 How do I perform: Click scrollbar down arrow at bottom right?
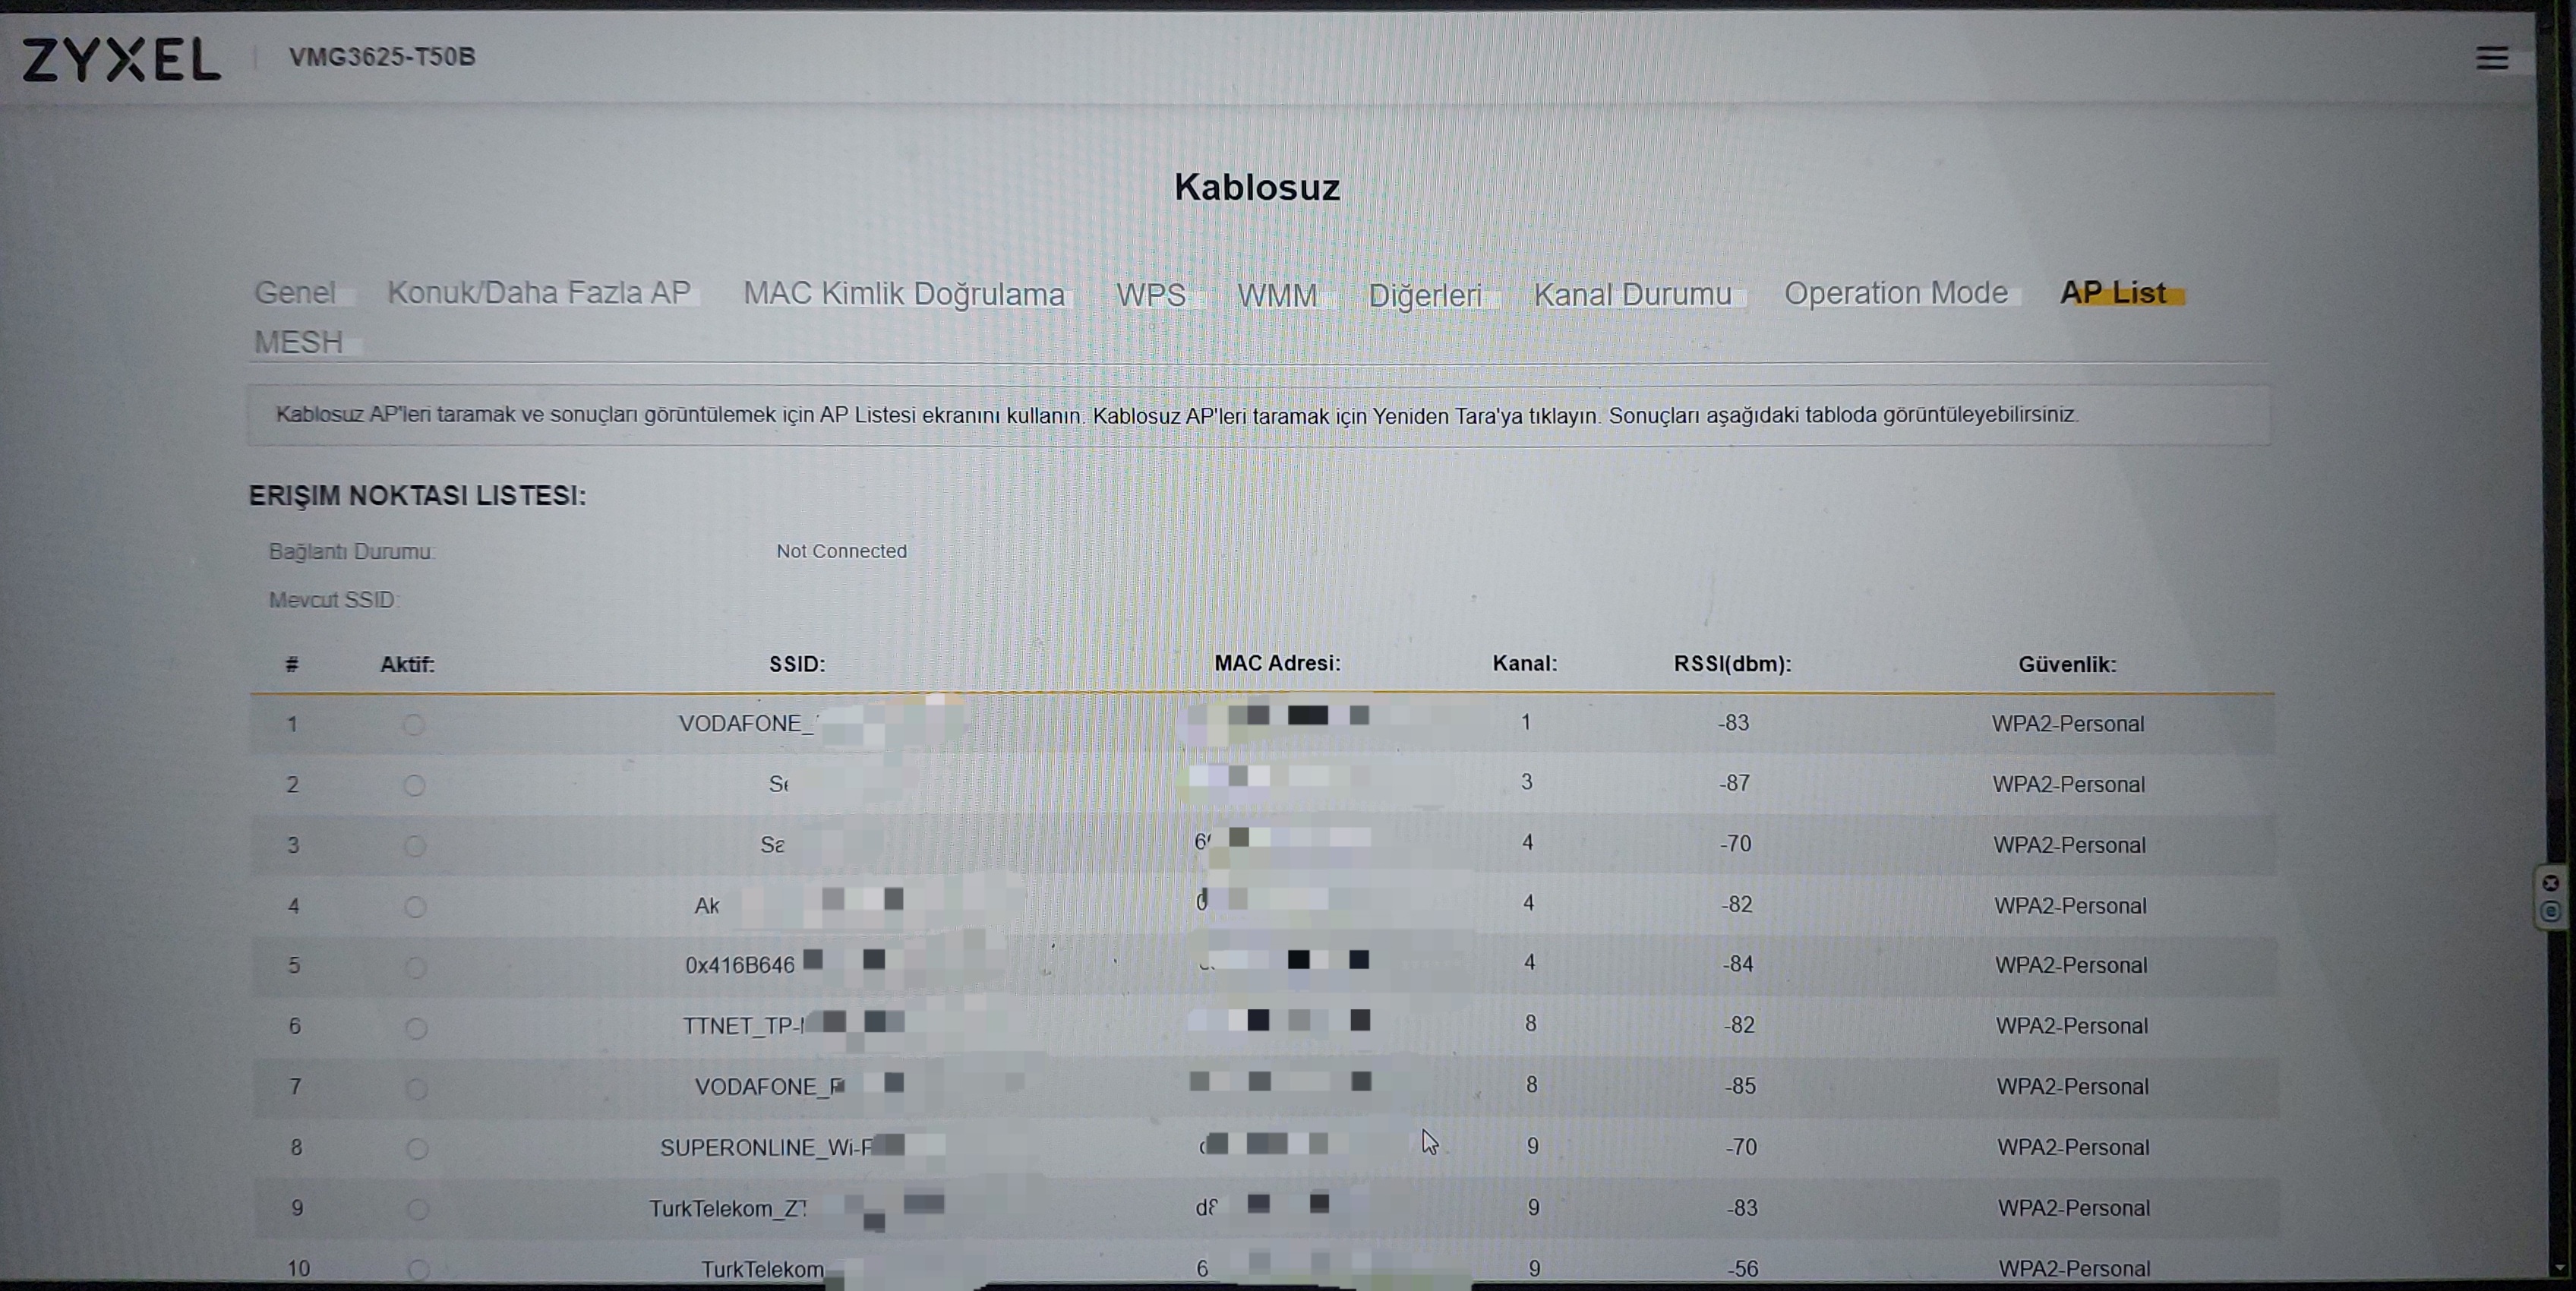click(x=2559, y=1268)
